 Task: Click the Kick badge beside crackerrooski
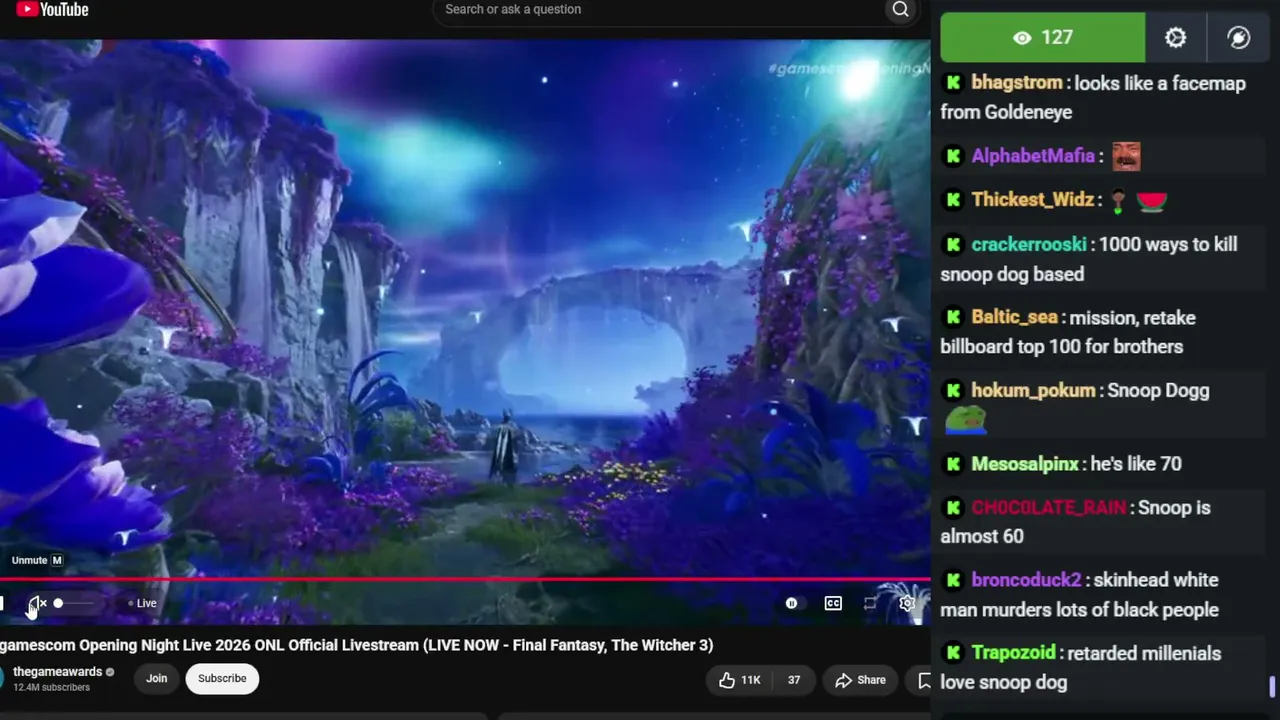953,245
